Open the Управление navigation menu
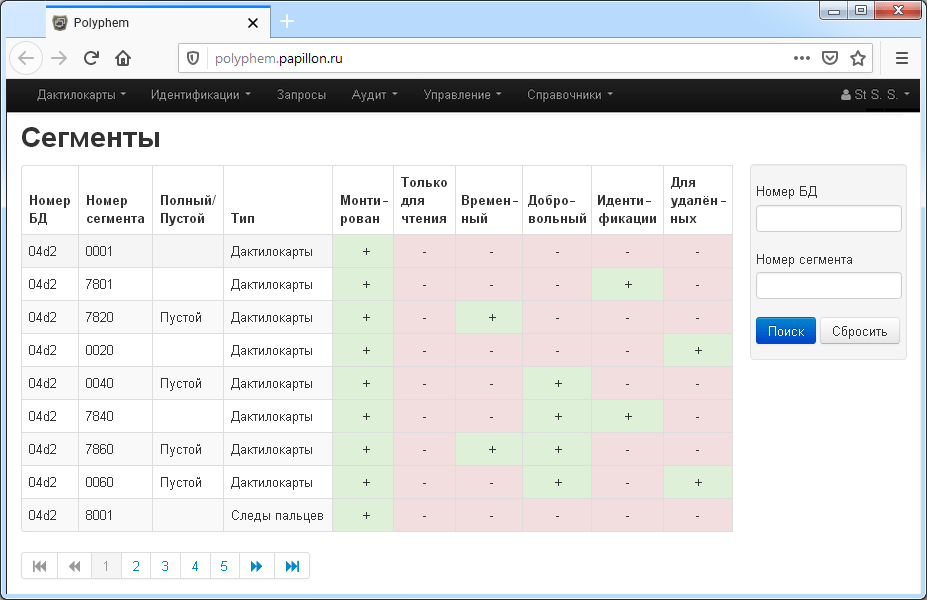The image size is (927, 600). 463,95
